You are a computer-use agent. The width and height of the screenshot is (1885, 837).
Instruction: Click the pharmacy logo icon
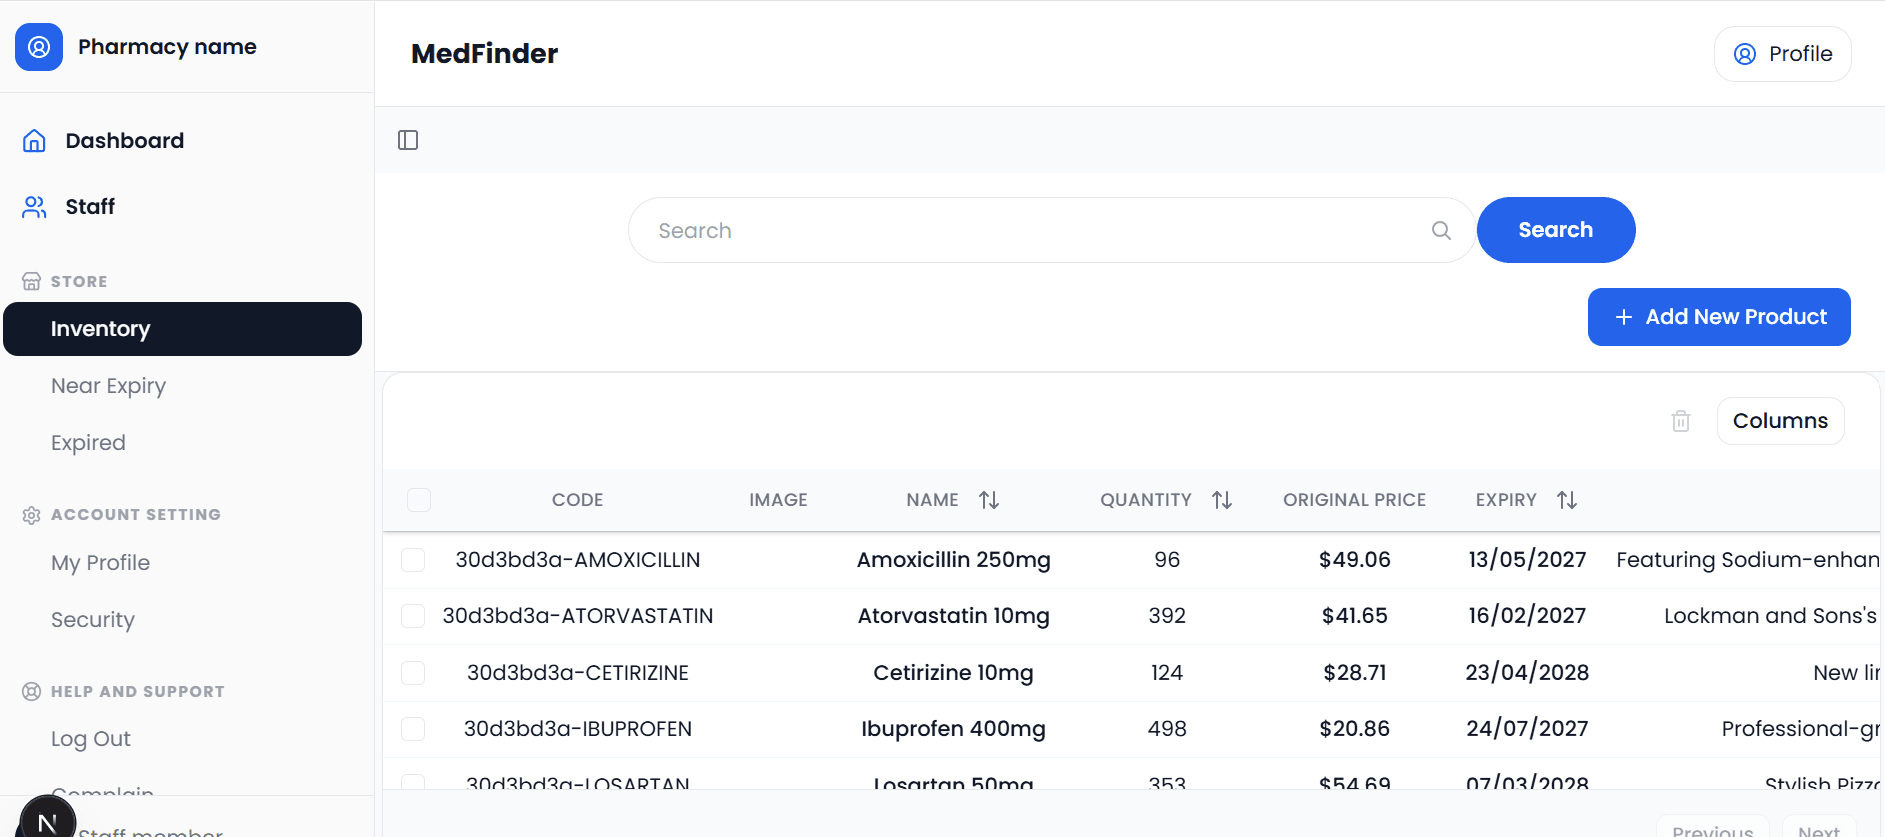39,47
